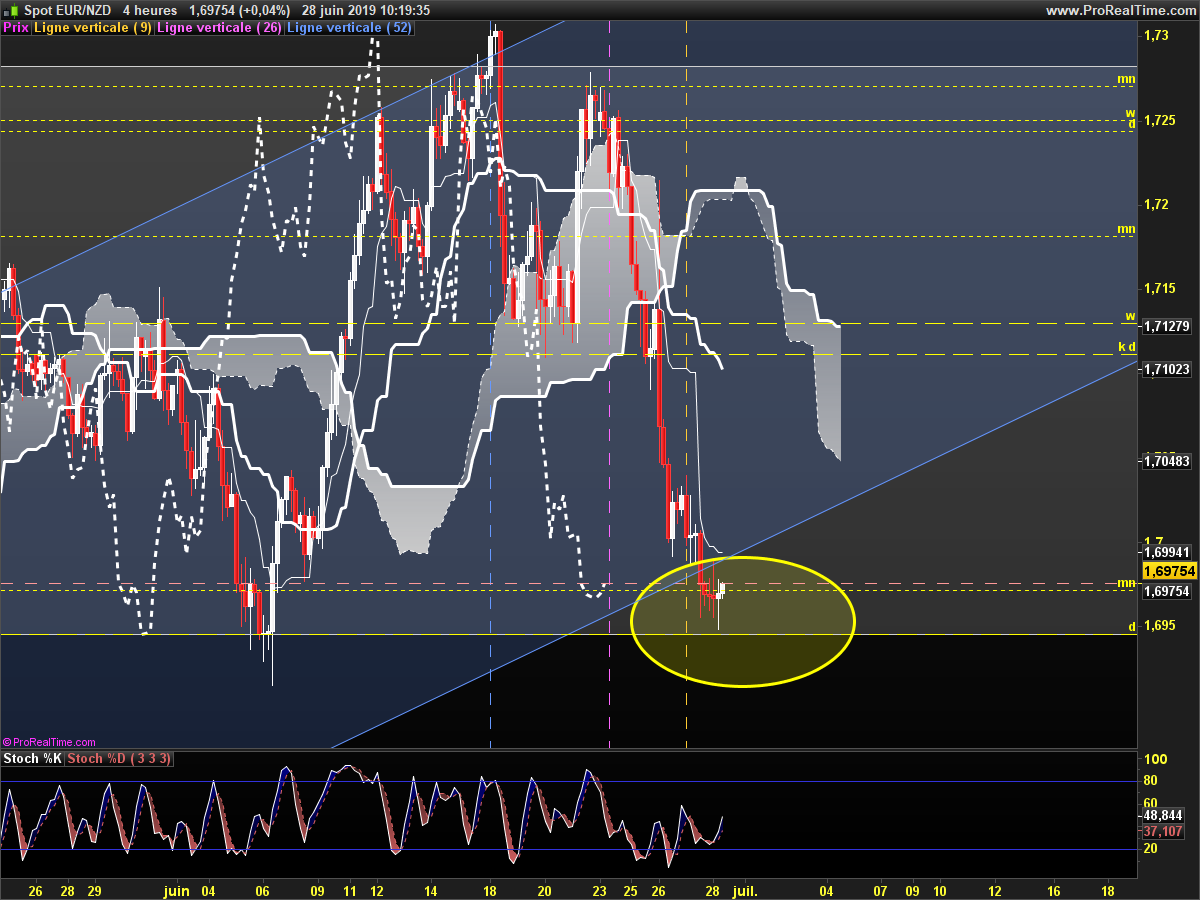1200x900 pixels.
Task: Select the Ligne verticale (52) label
Action: tap(350, 28)
